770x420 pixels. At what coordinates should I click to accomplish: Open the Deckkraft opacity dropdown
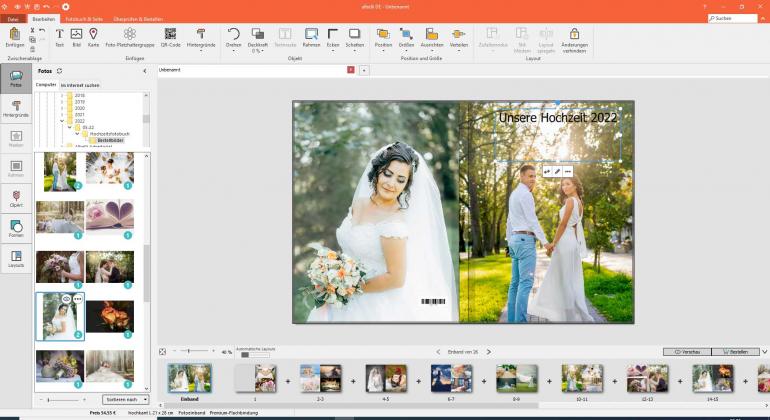[257, 39]
